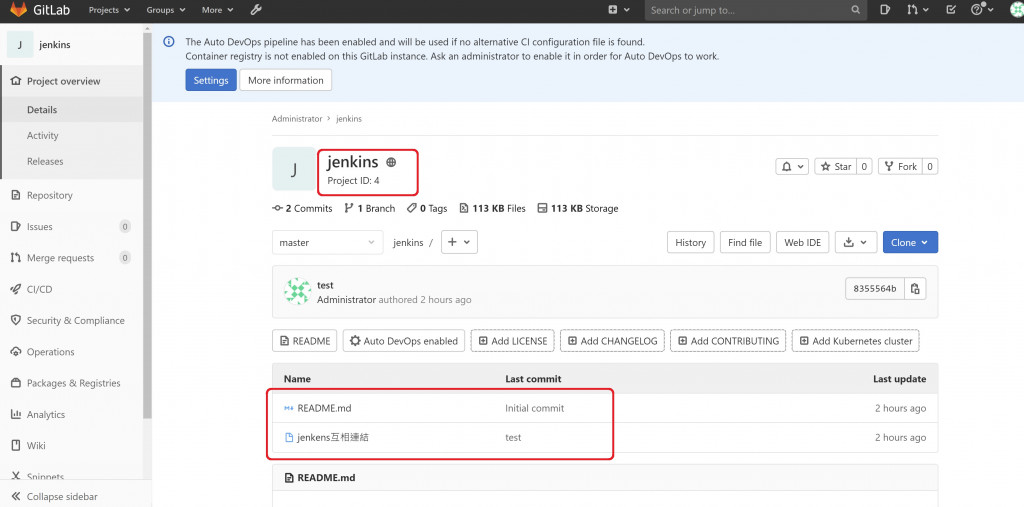Click the Settings button in banner

211,80
